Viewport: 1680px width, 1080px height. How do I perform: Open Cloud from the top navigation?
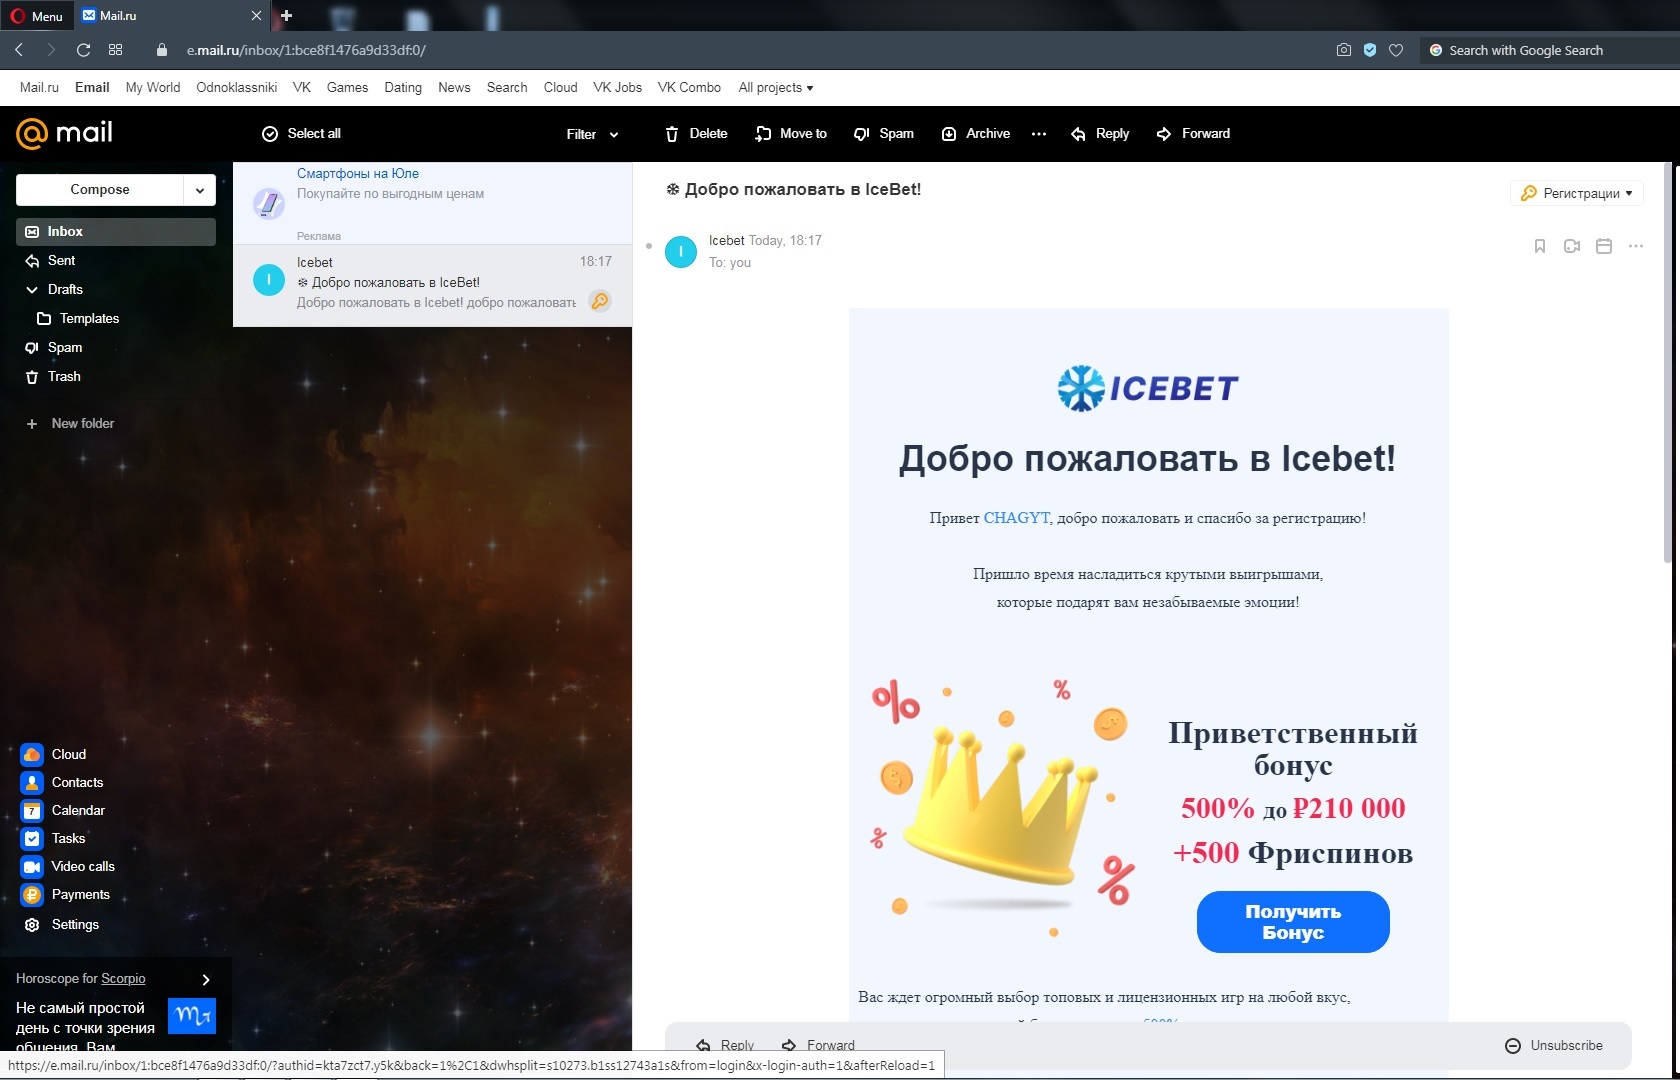pyautogui.click(x=561, y=88)
